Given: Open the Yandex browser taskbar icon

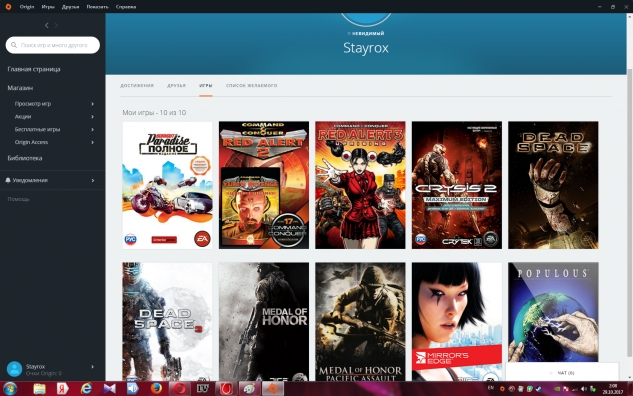Looking at the screenshot, I should point(63,389).
